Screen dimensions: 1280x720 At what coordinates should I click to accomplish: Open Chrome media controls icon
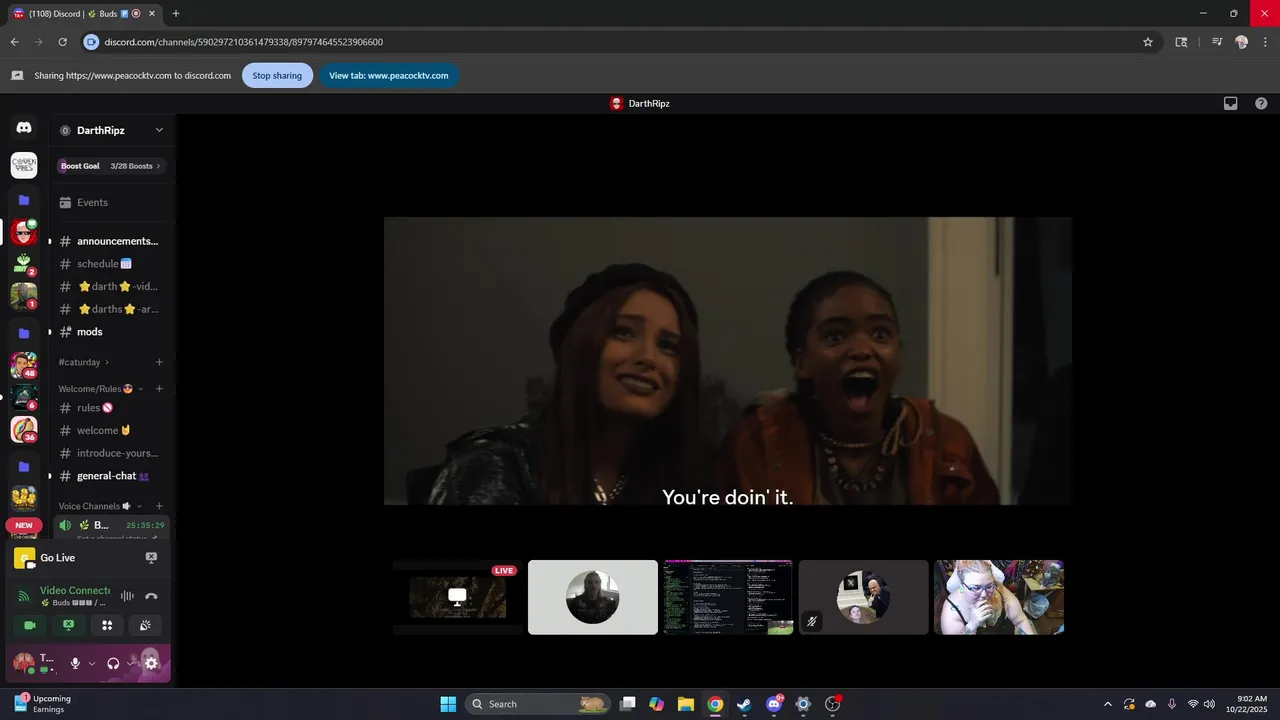1217,42
